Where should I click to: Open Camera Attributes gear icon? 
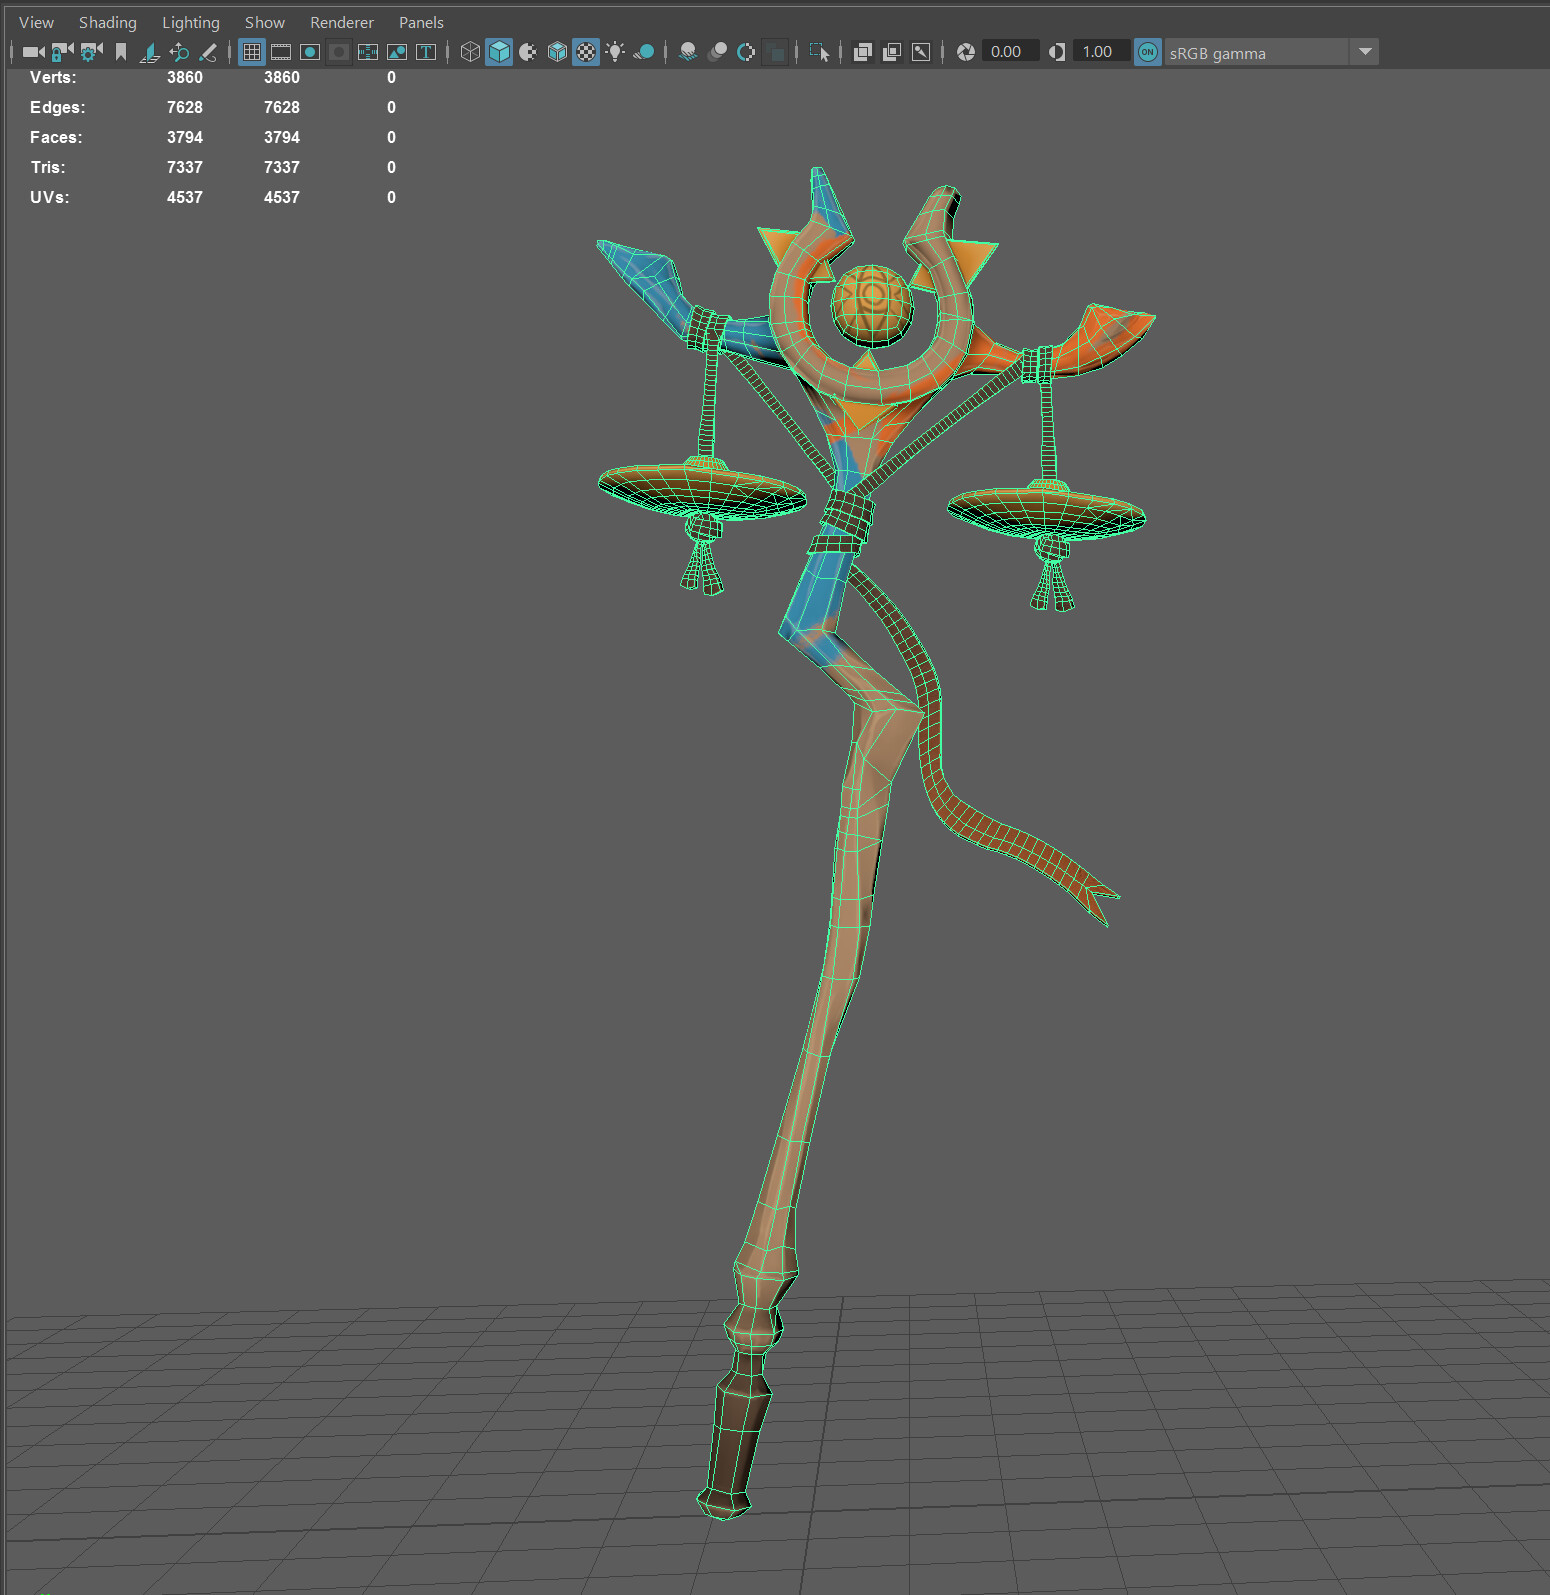tap(91, 52)
